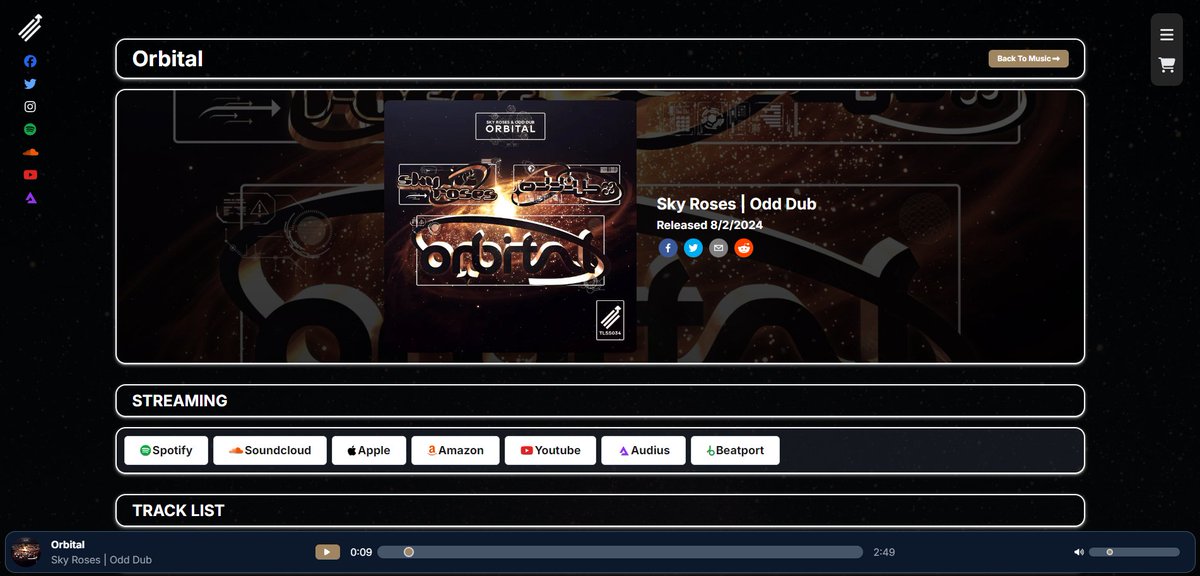Click the Orbital page title

tap(167, 59)
